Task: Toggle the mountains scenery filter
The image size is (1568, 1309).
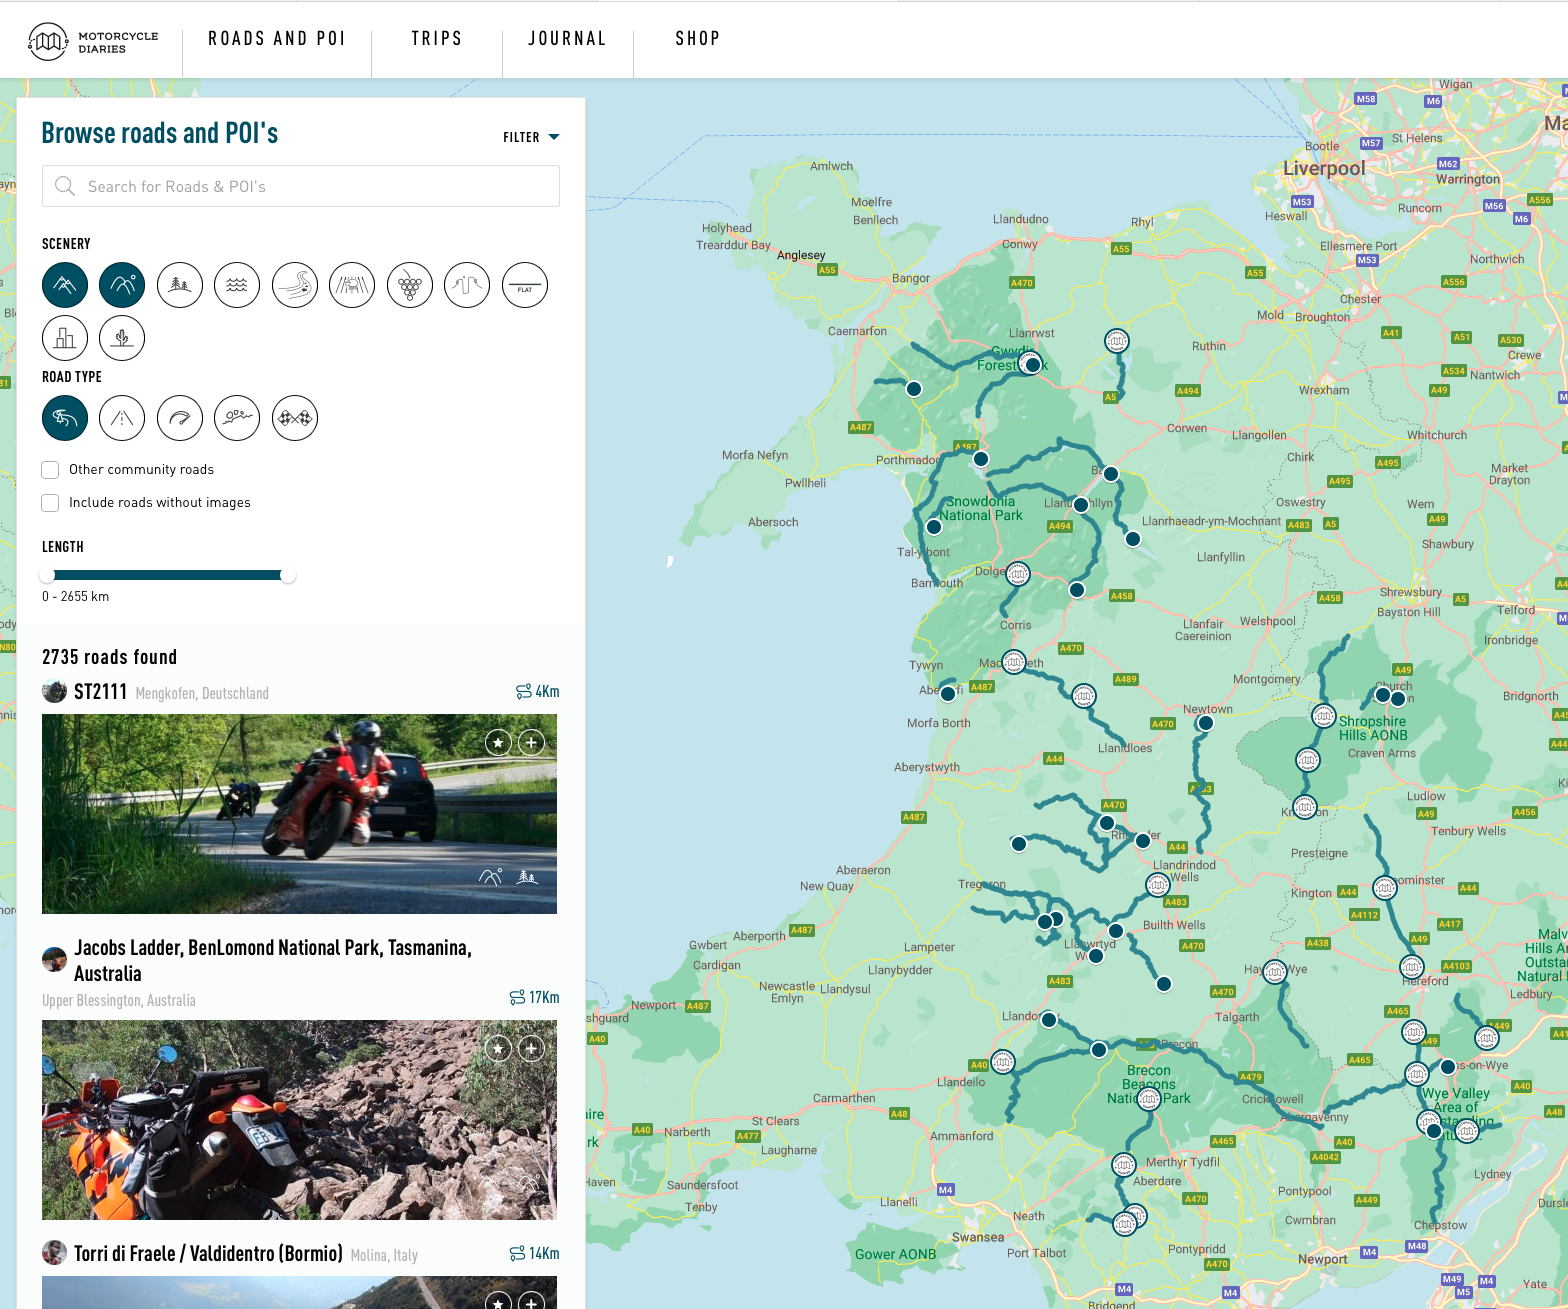Action: coord(65,285)
